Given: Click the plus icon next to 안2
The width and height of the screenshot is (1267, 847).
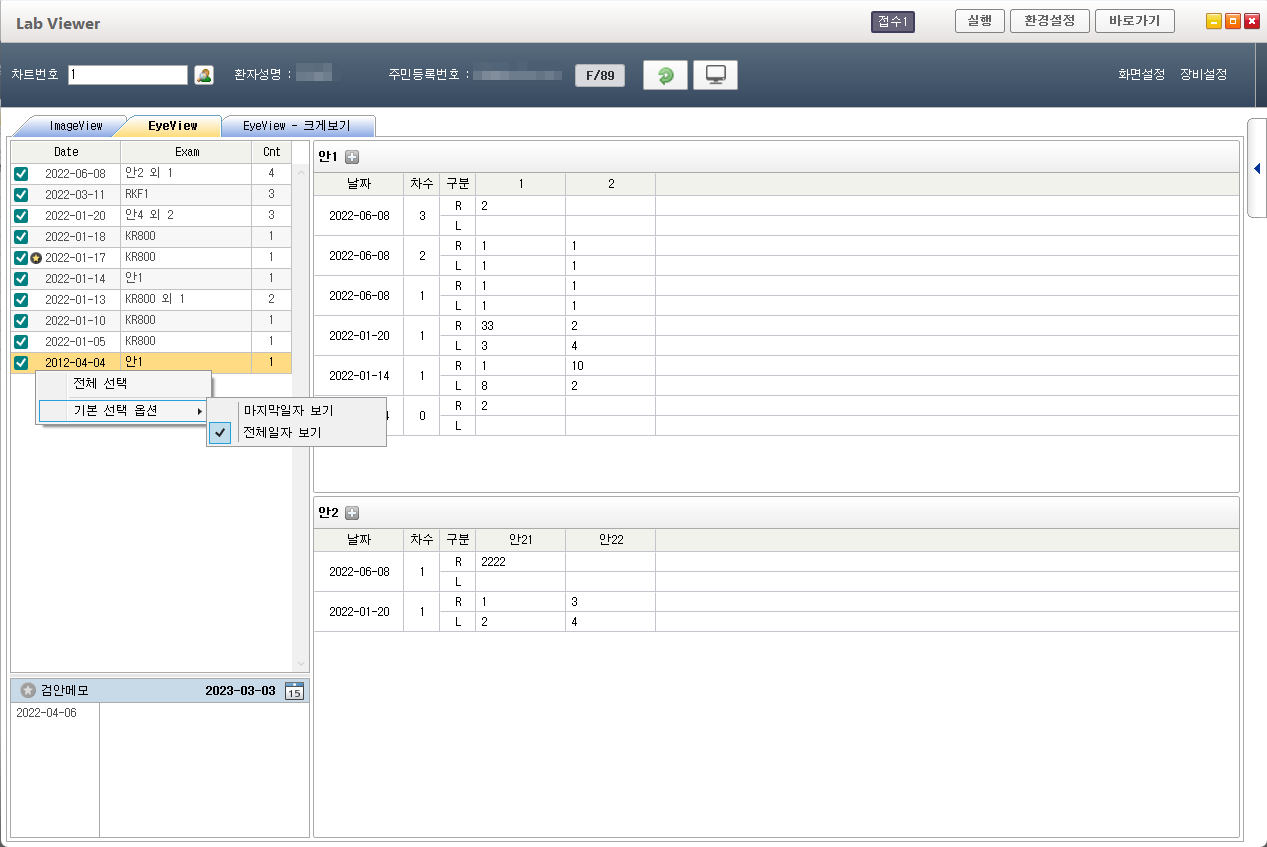Looking at the screenshot, I should (352, 513).
